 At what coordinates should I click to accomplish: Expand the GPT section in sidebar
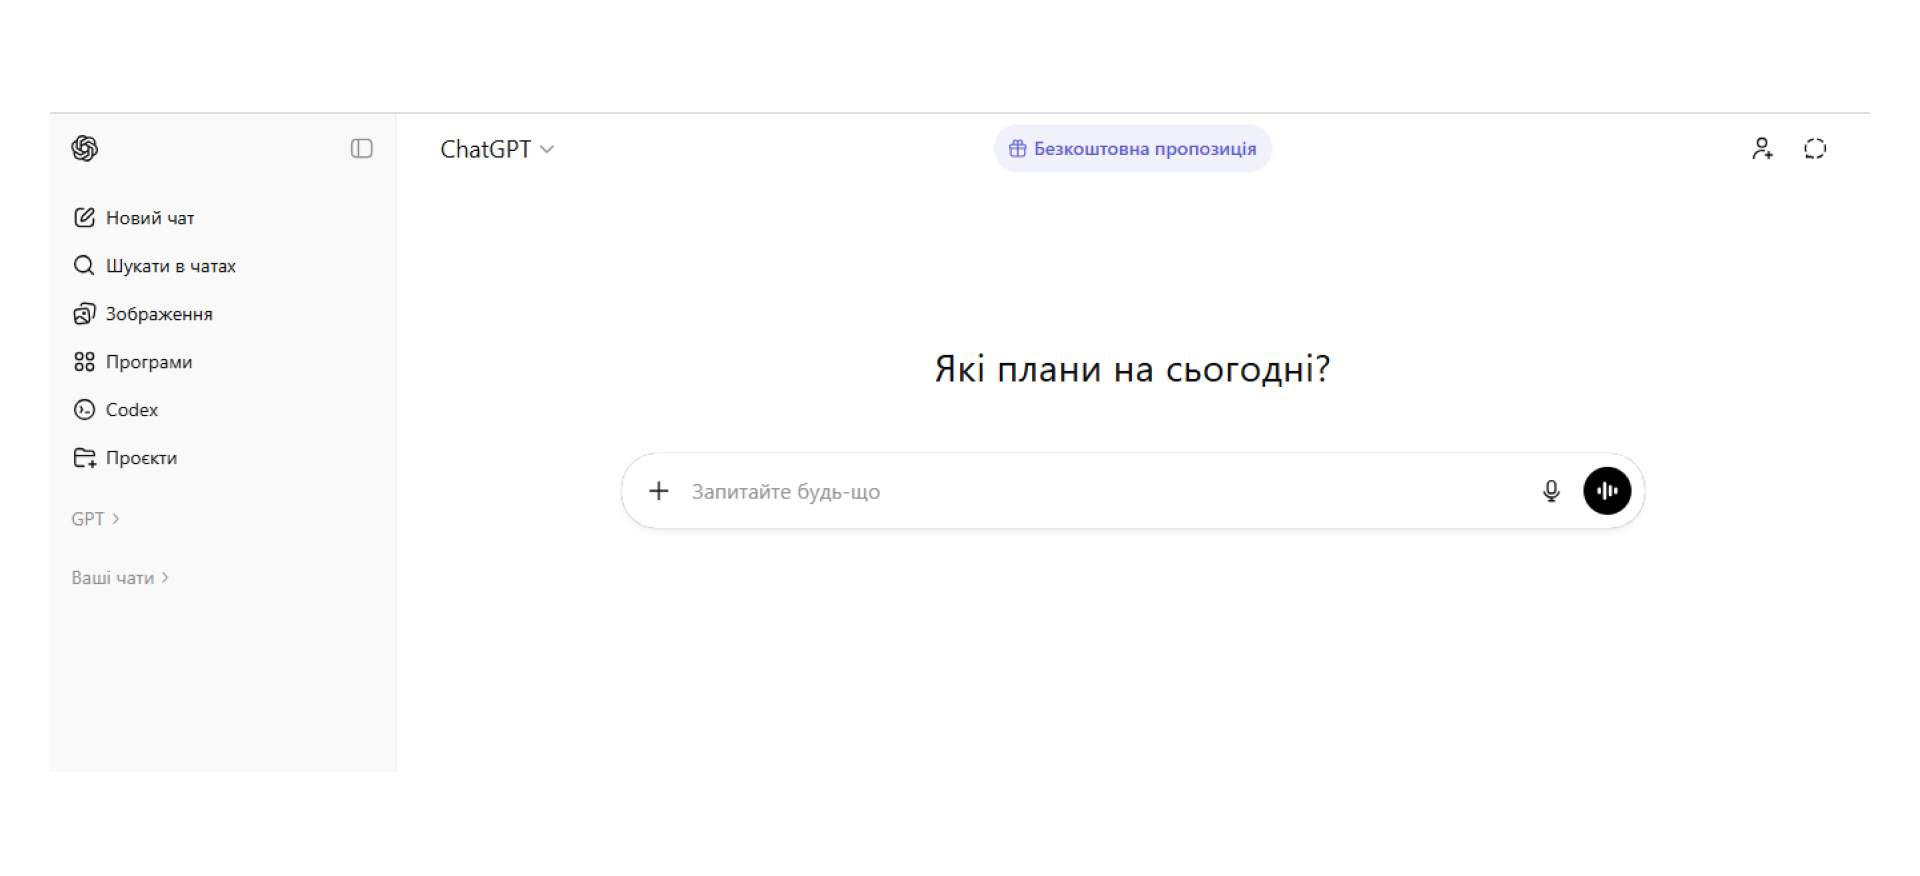click(95, 519)
